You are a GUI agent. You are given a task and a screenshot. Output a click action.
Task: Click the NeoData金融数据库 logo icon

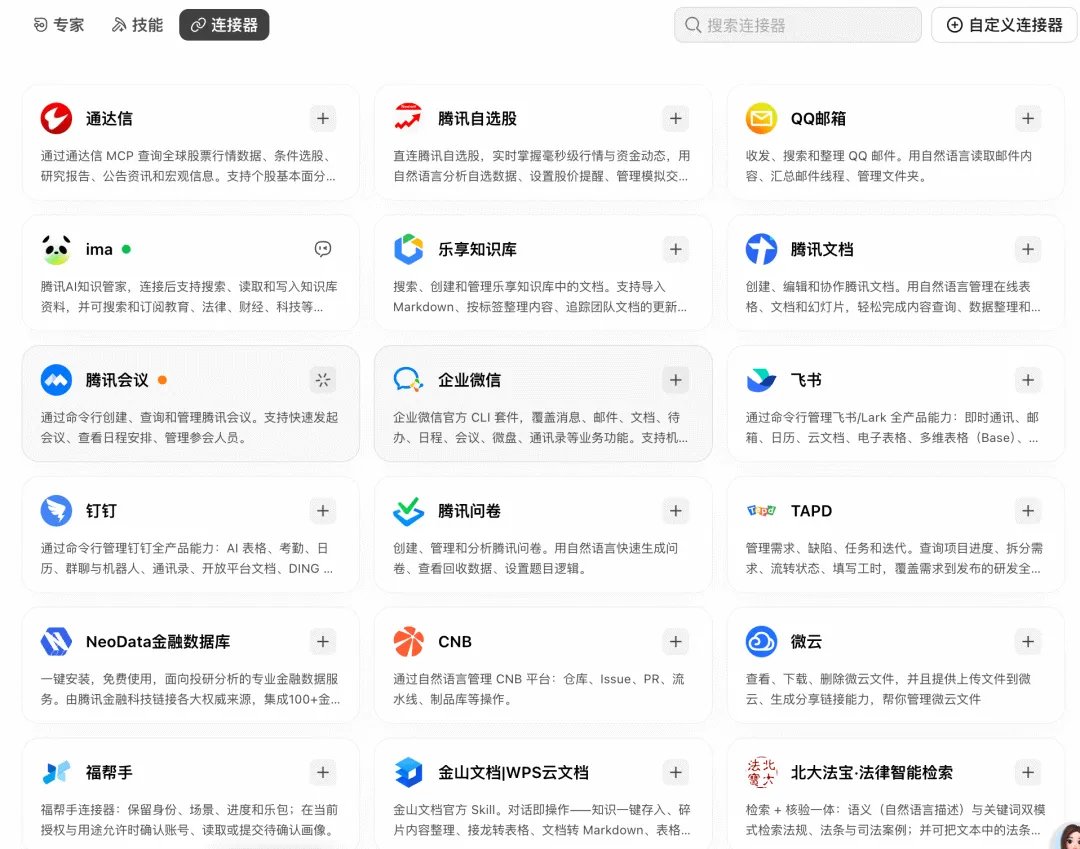tap(56, 642)
